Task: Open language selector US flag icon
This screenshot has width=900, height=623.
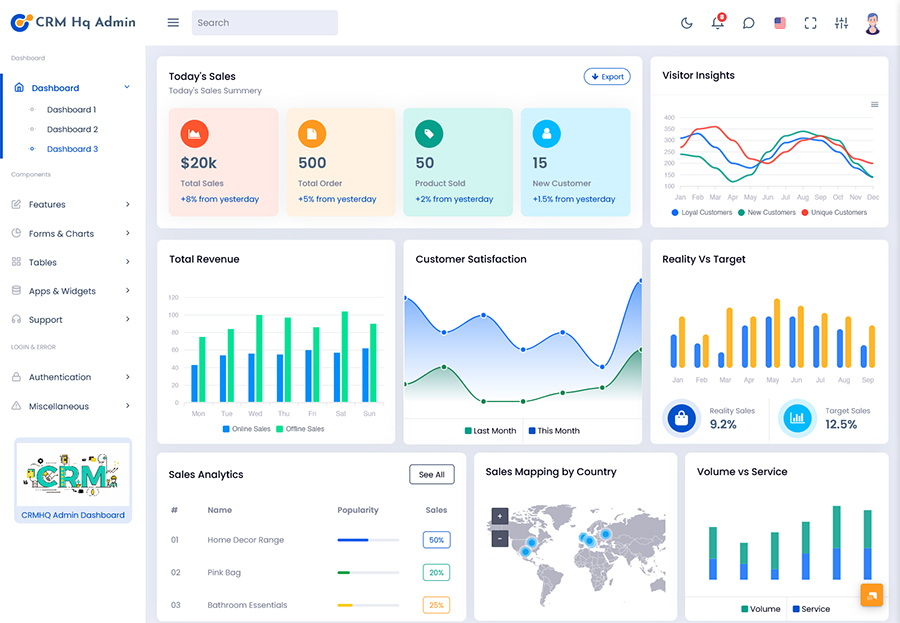Action: point(779,23)
